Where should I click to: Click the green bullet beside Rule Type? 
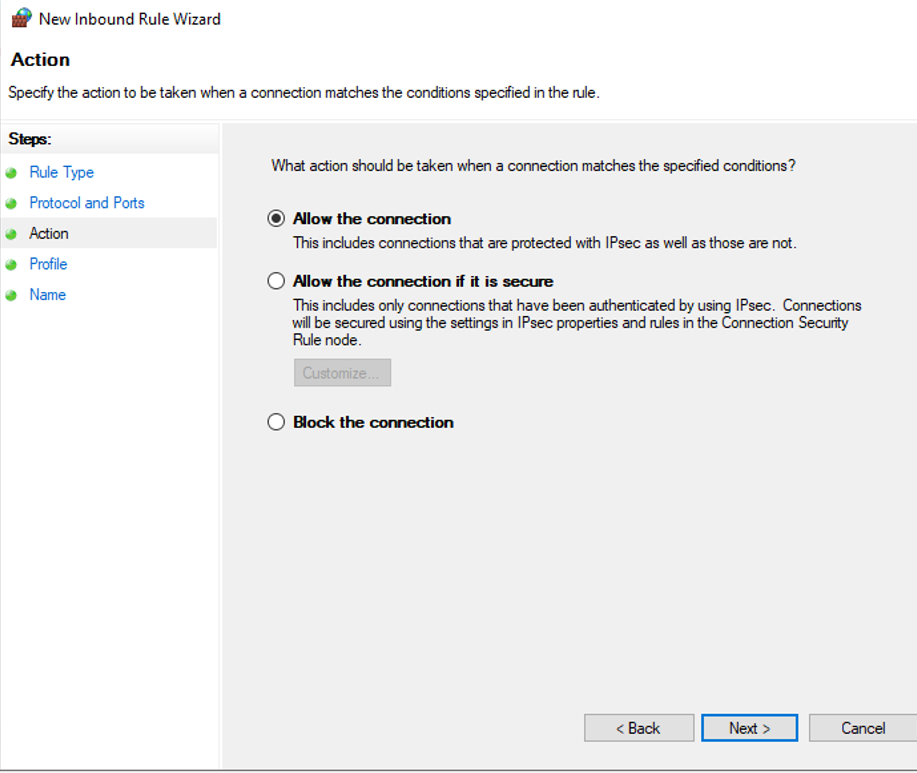pyautogui.click(x=11, y=173)
